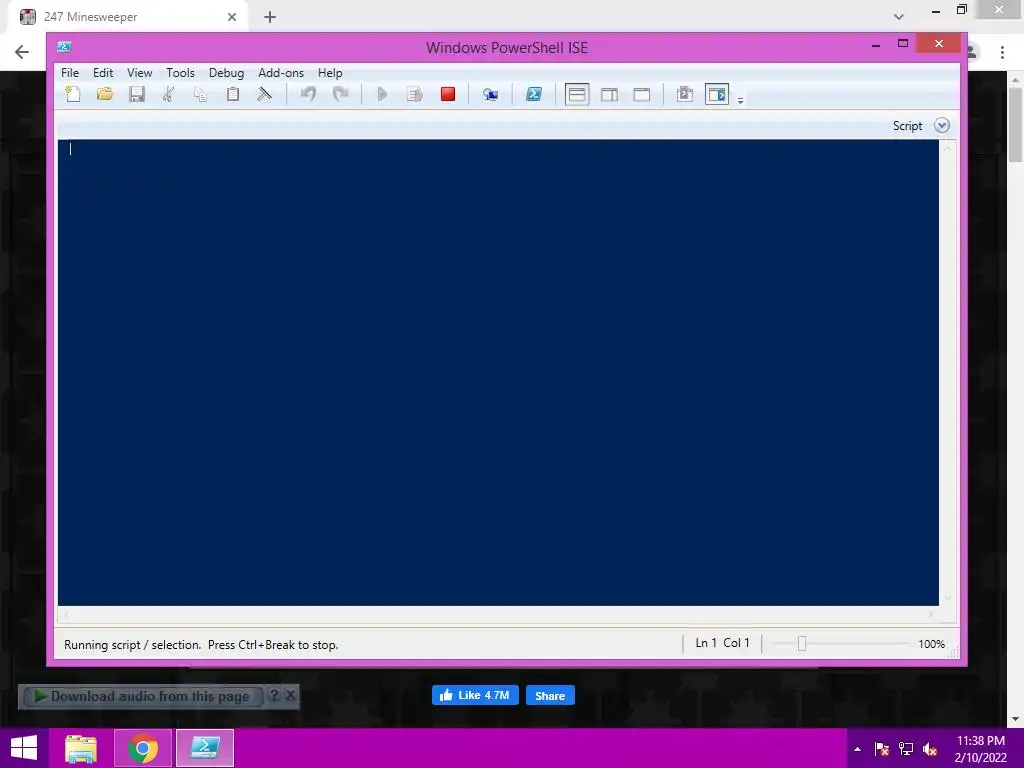Go back in the Chrome browser

point(22,52)
